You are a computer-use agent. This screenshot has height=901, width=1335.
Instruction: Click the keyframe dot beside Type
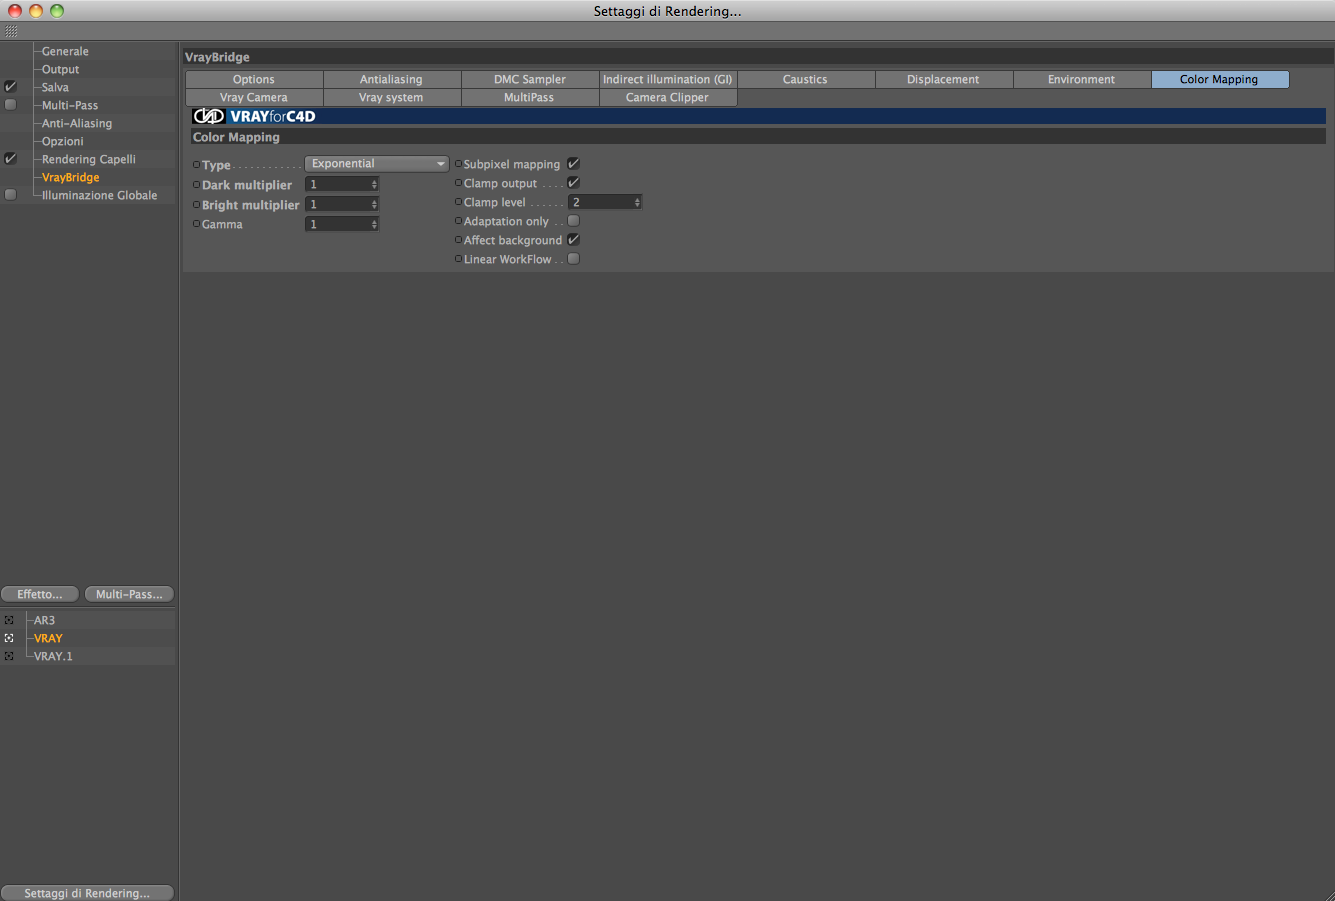click(196, 165)
